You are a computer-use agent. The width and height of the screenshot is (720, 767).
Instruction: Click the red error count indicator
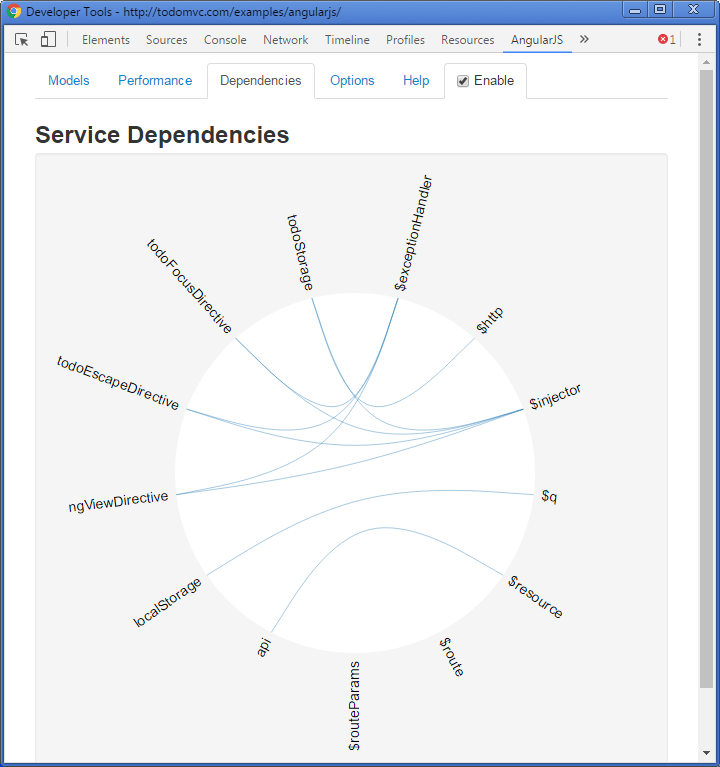coord(667,40)
